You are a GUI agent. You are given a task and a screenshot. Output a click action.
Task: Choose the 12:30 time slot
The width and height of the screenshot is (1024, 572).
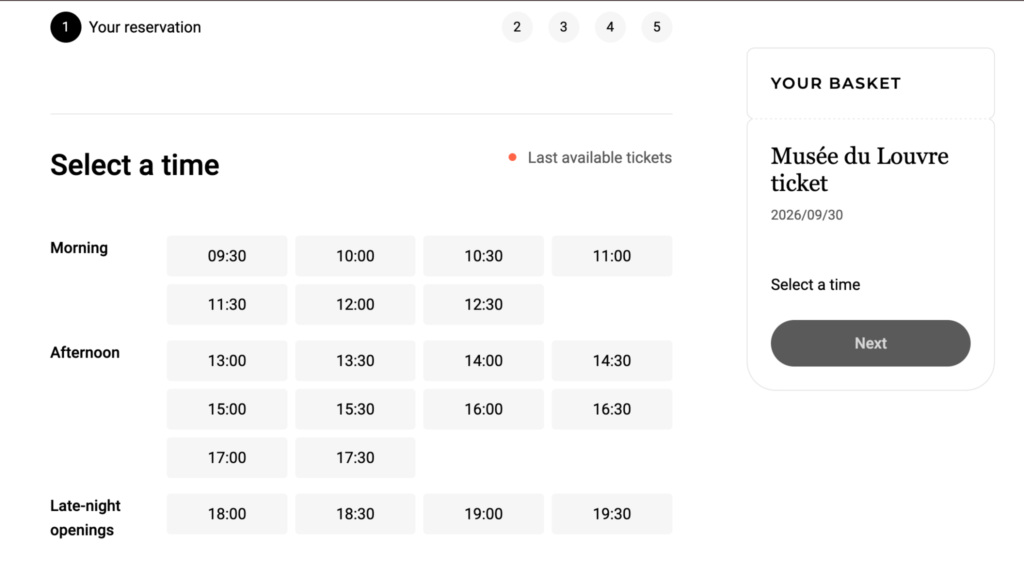coord(483,304)
